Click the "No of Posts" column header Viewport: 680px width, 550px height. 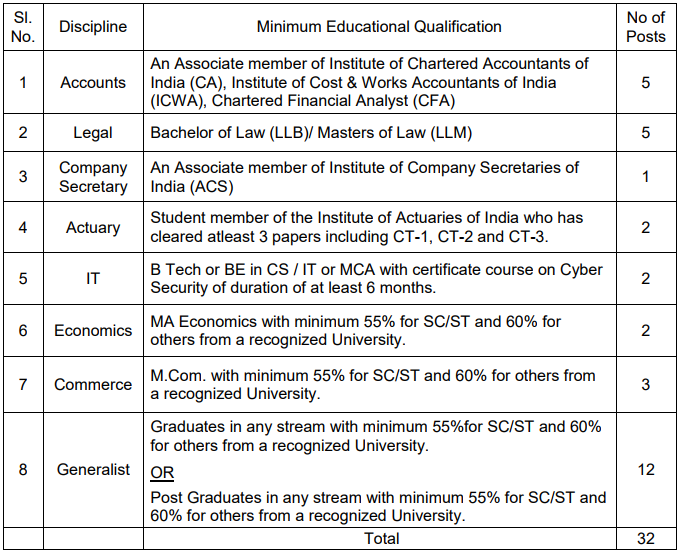[645, 27]
